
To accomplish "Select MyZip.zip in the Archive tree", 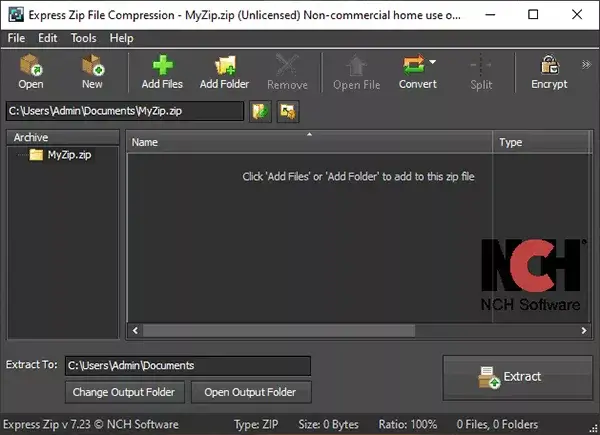I will click(69, 155).
